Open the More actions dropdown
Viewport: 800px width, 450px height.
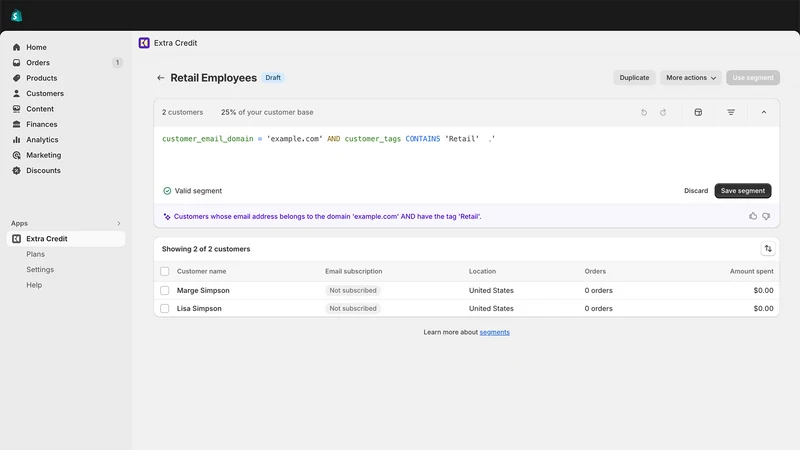click(x=691, y=78)
